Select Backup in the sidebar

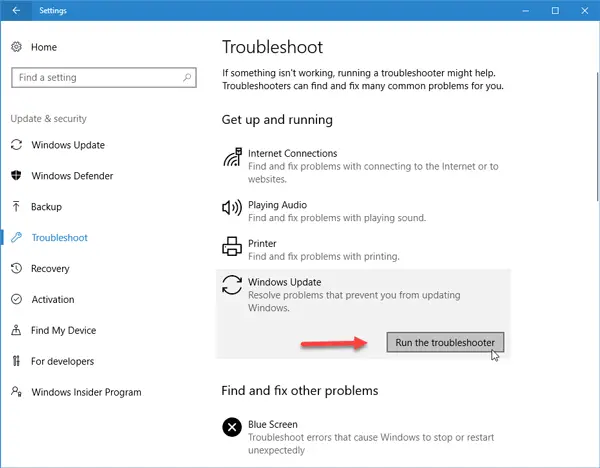point(46,207)
